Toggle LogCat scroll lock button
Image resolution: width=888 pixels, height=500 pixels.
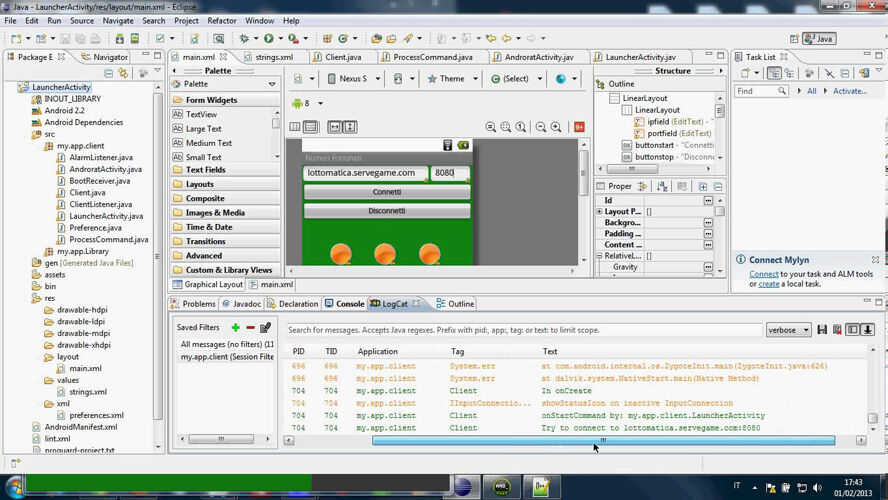pyautogui.click(x=868, y=330)
